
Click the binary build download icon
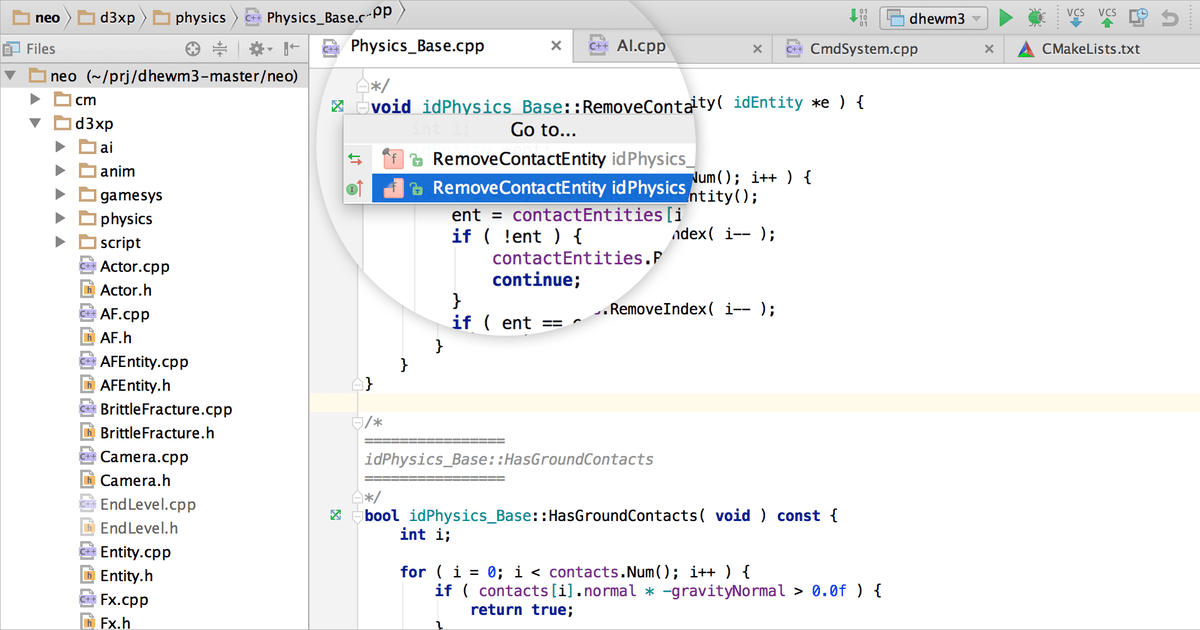click(x=858, y=18)
